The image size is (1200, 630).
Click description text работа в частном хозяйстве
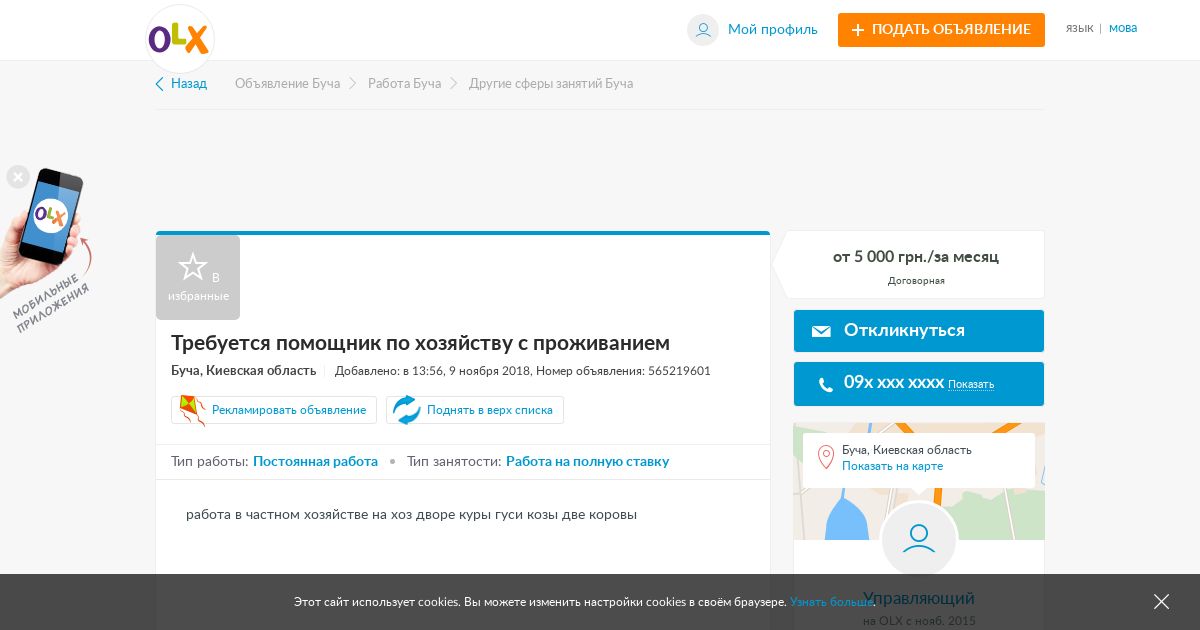tap(411, 515)
